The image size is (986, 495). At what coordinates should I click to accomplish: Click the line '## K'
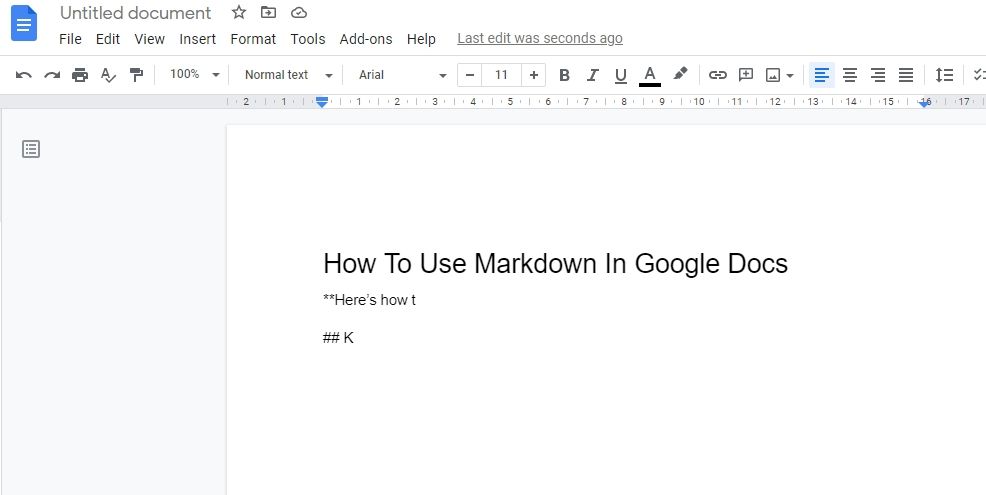(338, 338)
